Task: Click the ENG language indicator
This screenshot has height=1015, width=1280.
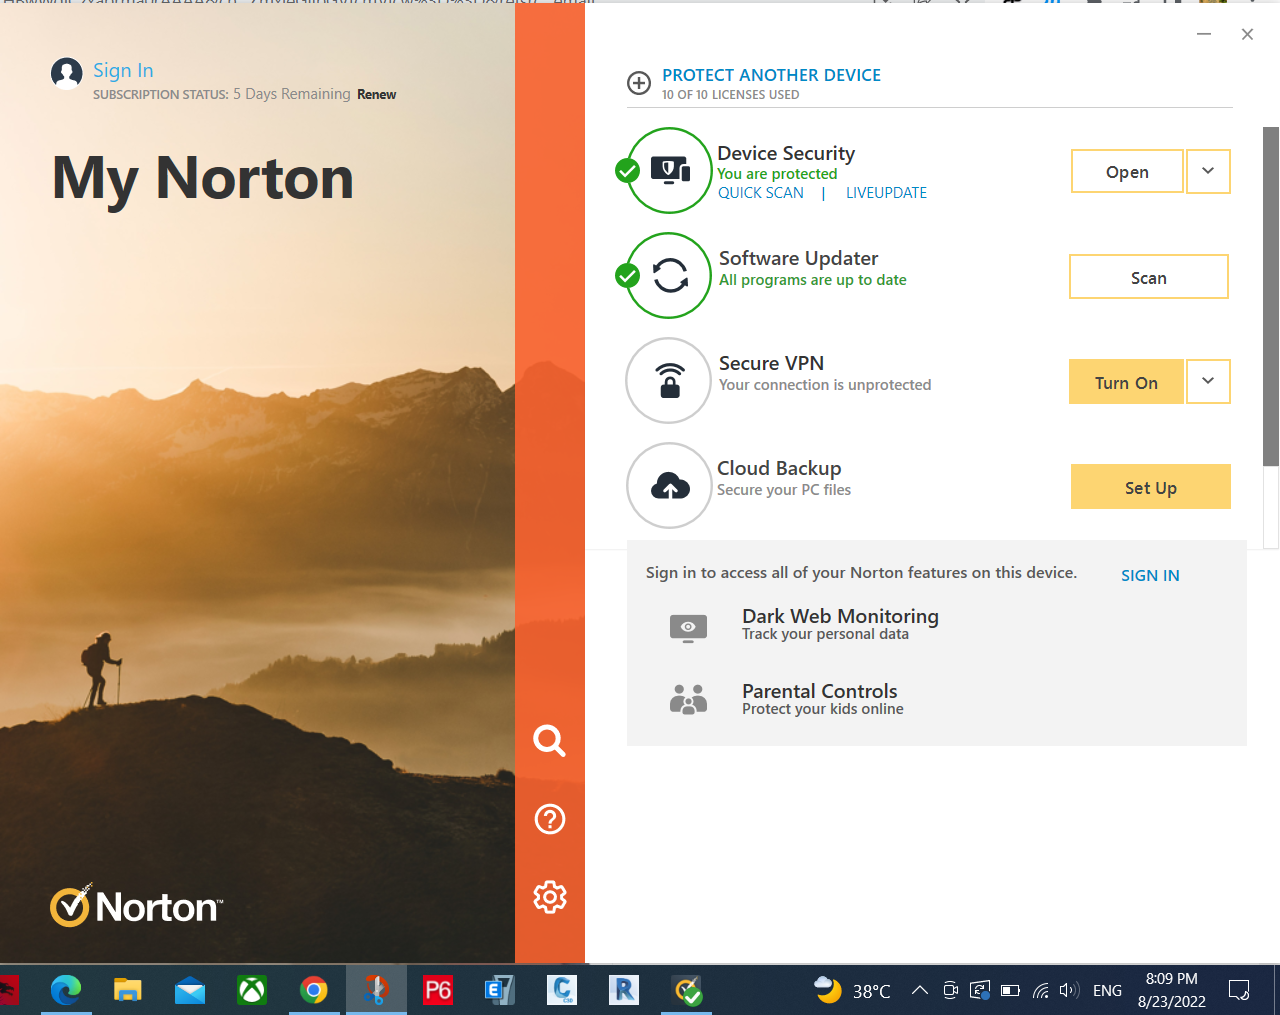Action: tap(1107, 991)
